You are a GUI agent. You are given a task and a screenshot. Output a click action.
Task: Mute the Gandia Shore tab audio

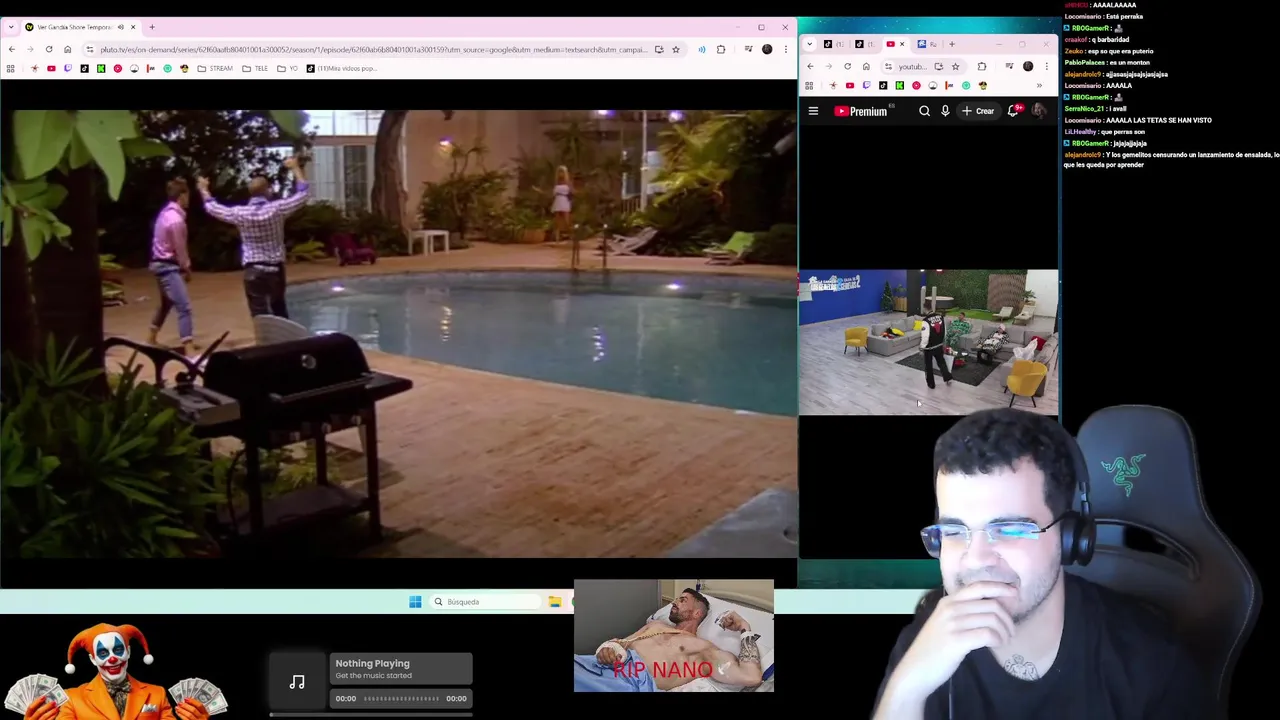(x=121, y=27)
